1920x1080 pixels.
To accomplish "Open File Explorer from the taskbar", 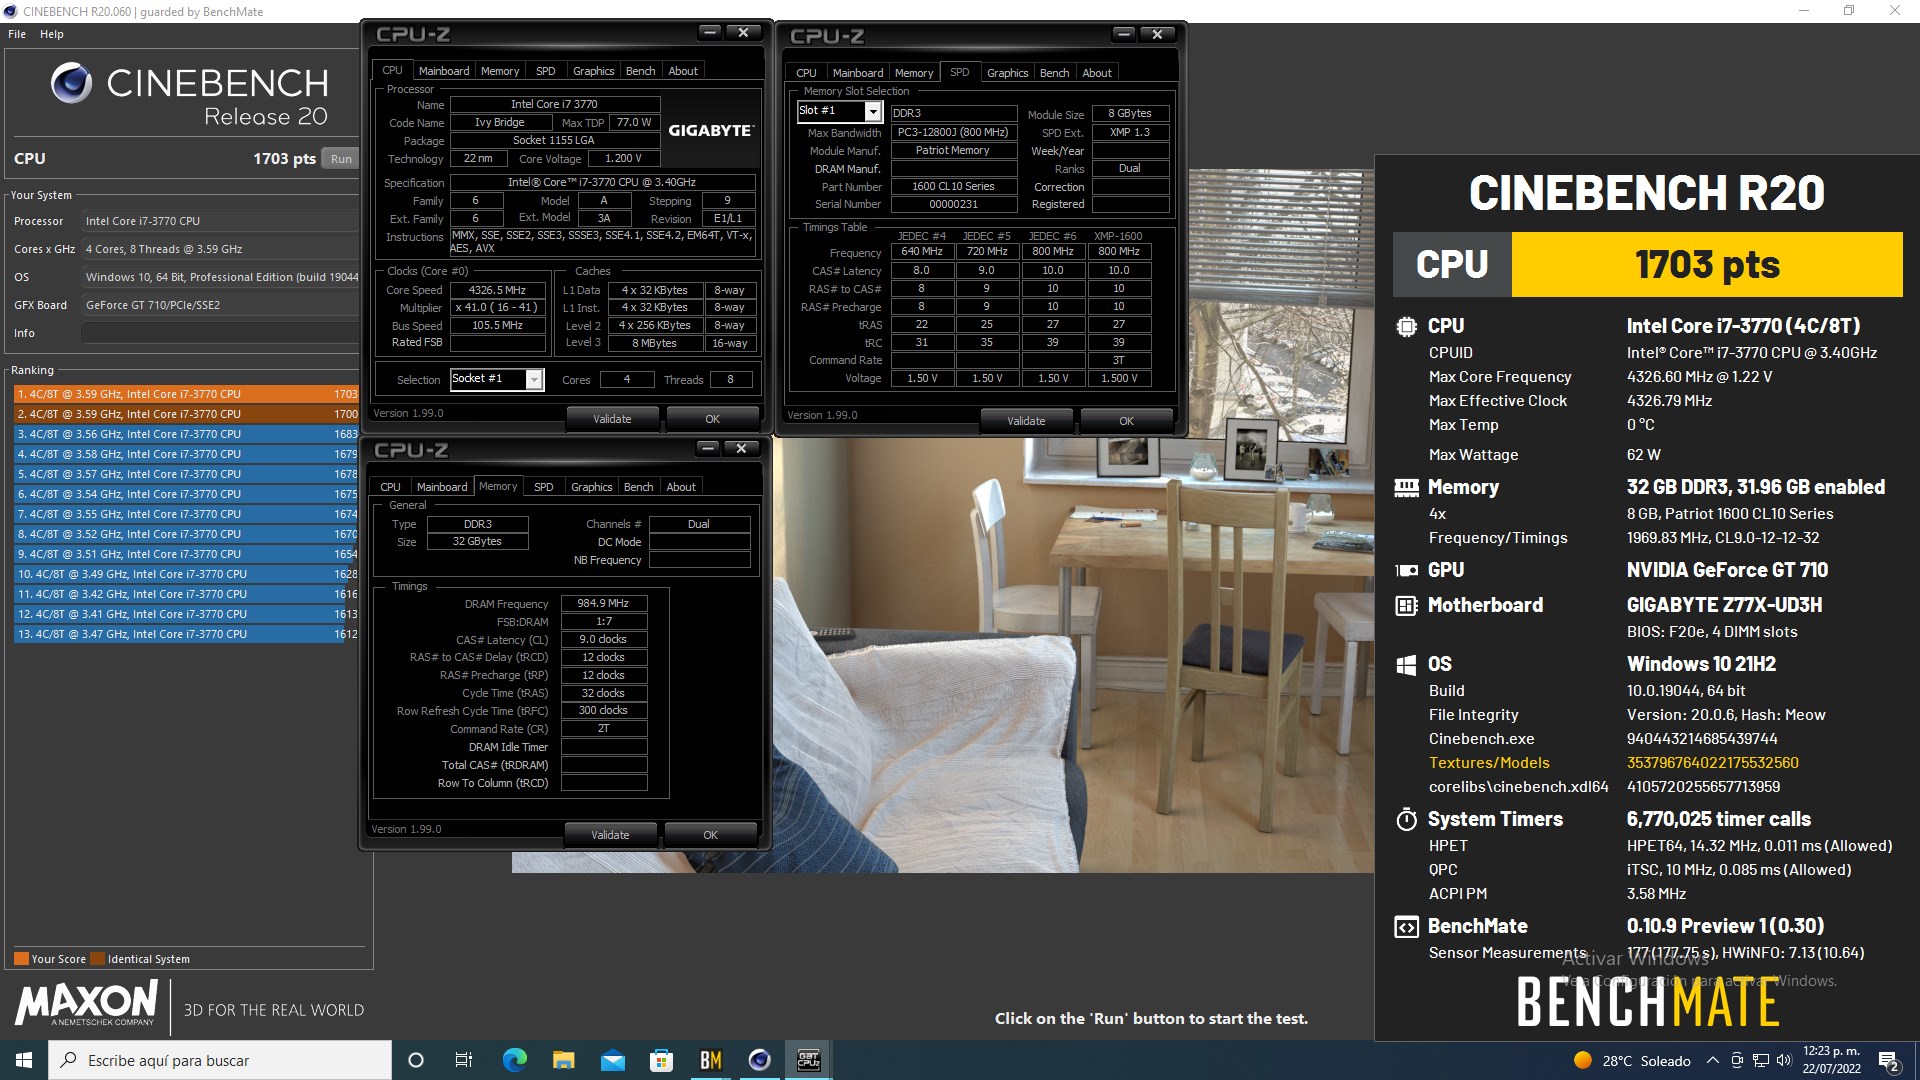I will [563, 1060].
